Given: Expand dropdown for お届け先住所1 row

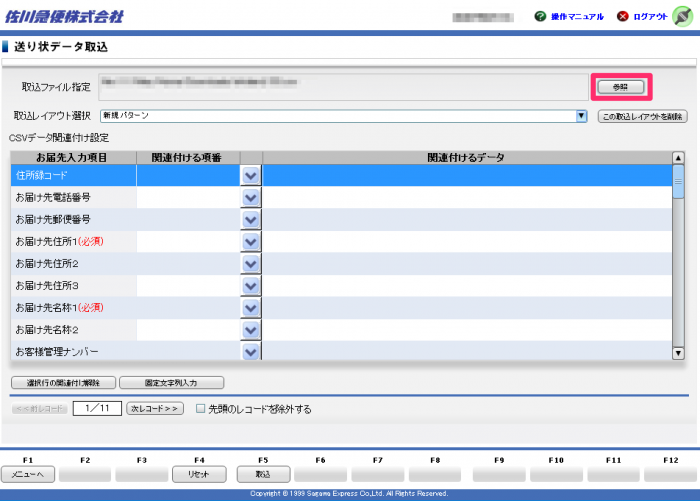Looking at the screenshot, I should (251, 242).
